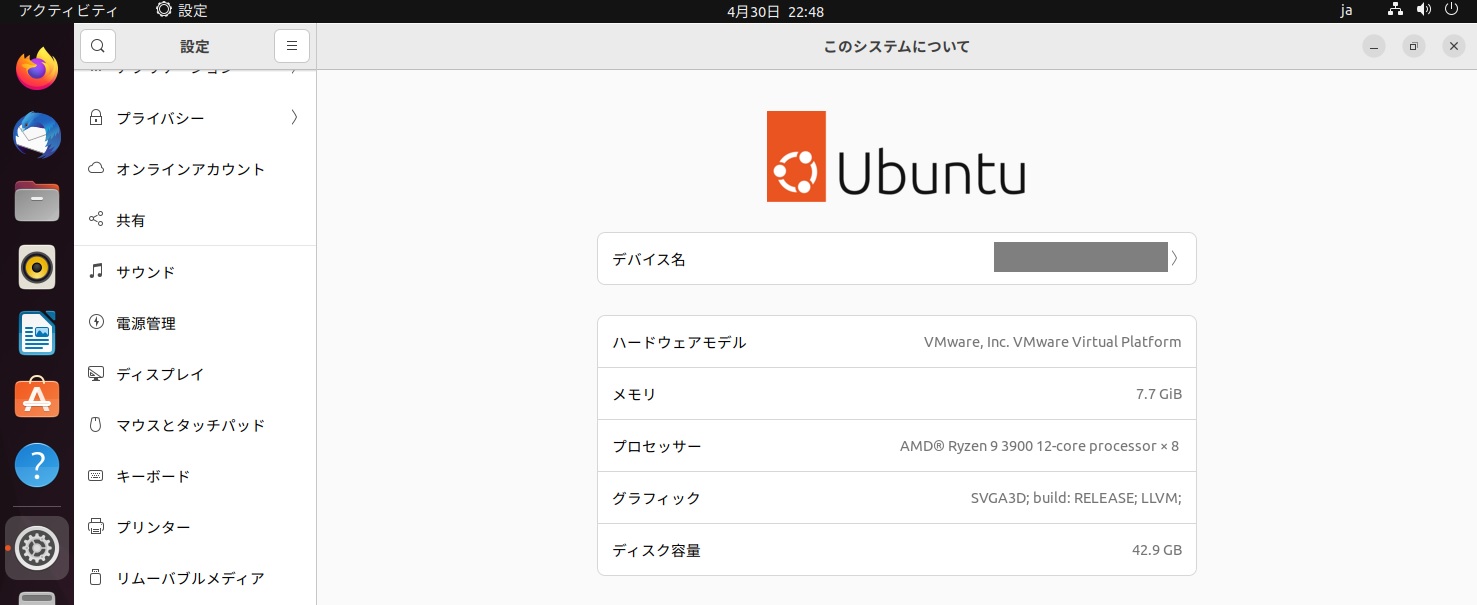Image resolution: width=1477 pixels, height=605 pixels.
Task: Click the music note icon for サウンド
Action: [96, 271]
